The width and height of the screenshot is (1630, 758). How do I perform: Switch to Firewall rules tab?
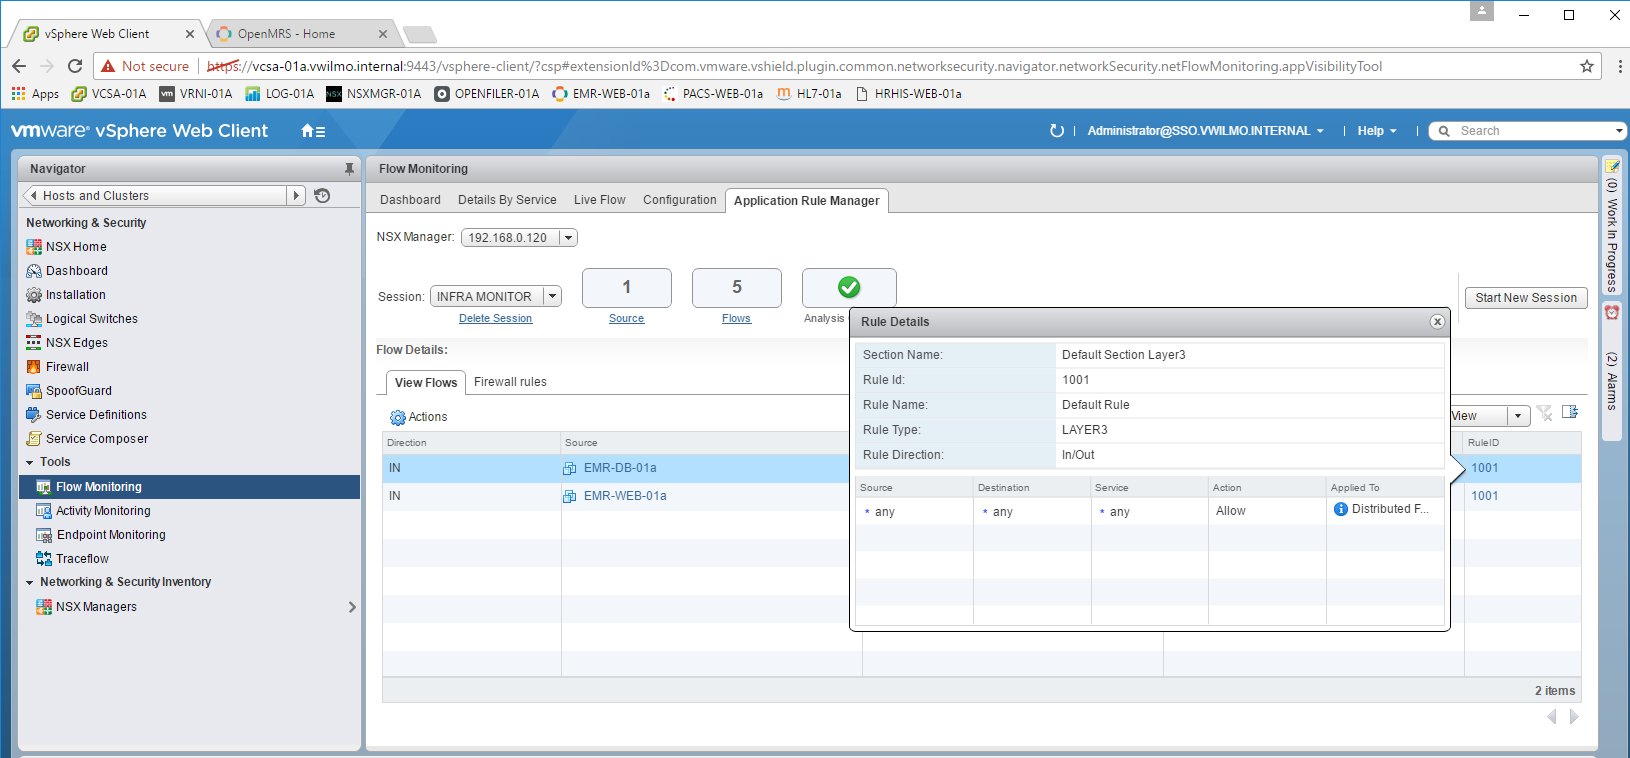pos(510,382)
